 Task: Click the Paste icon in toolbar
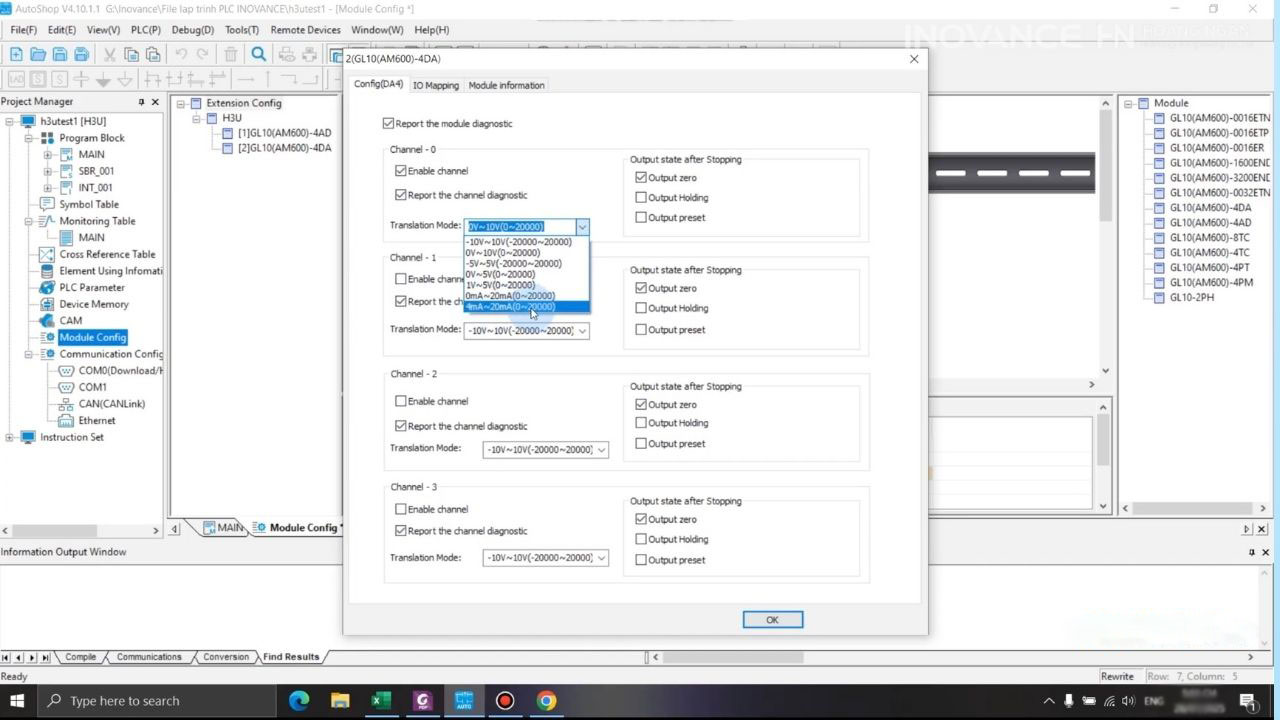tap(153, 55)
